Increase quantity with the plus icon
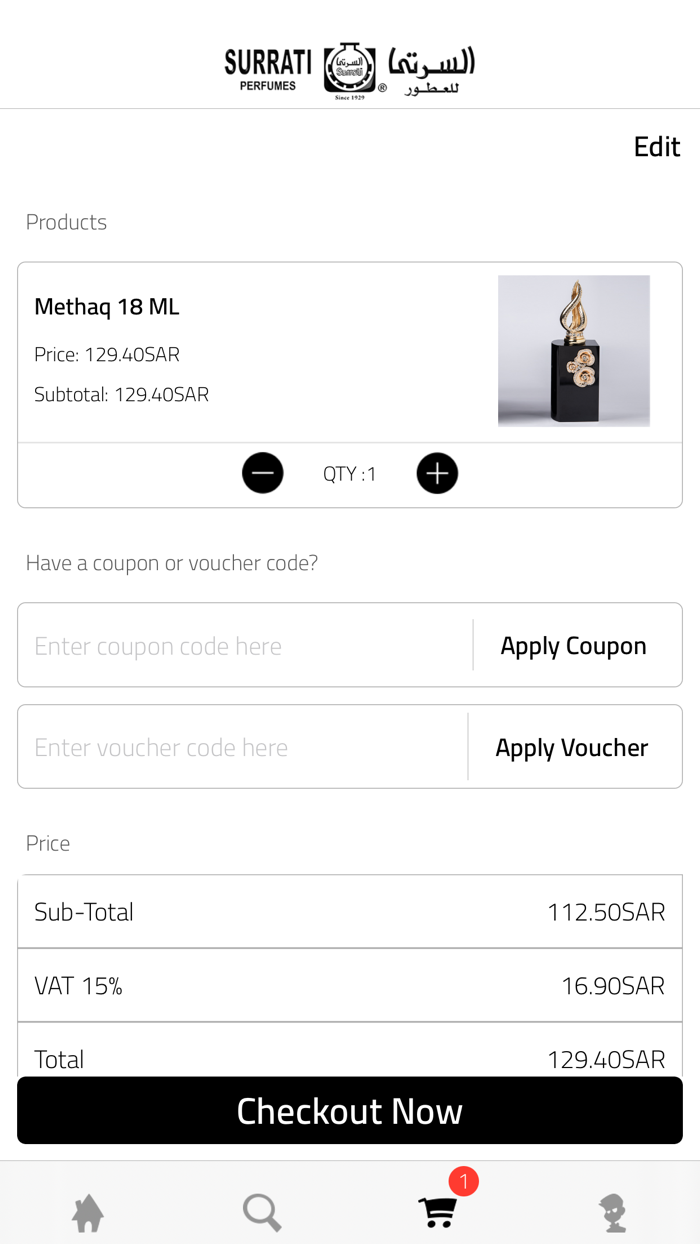The width and height of the screenshot is (700, 1244). (437, 473)
